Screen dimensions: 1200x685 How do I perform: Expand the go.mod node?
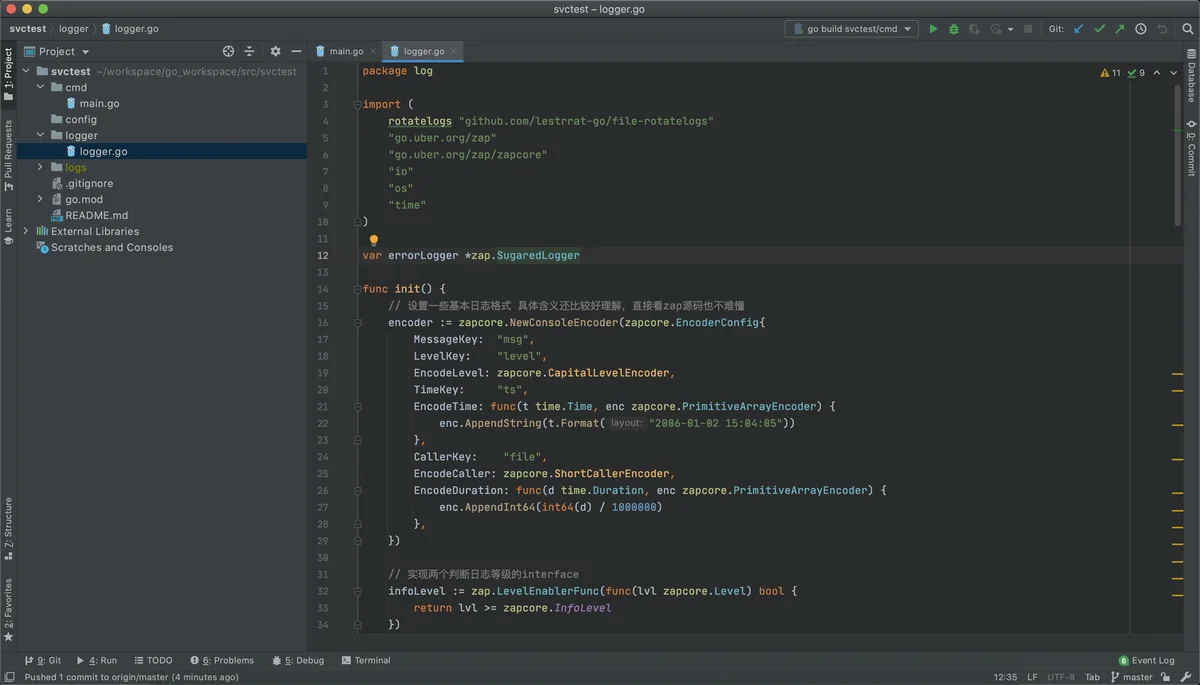tap(41, 199)
